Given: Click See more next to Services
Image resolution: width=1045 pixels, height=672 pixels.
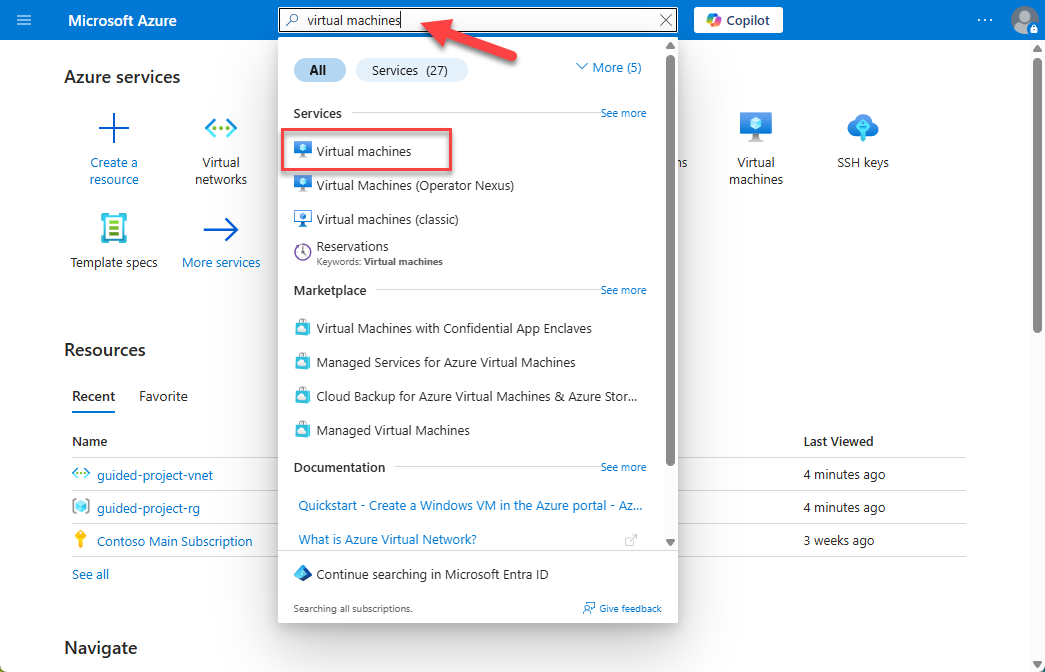Looking at the screenshot, I should (623, 113).
